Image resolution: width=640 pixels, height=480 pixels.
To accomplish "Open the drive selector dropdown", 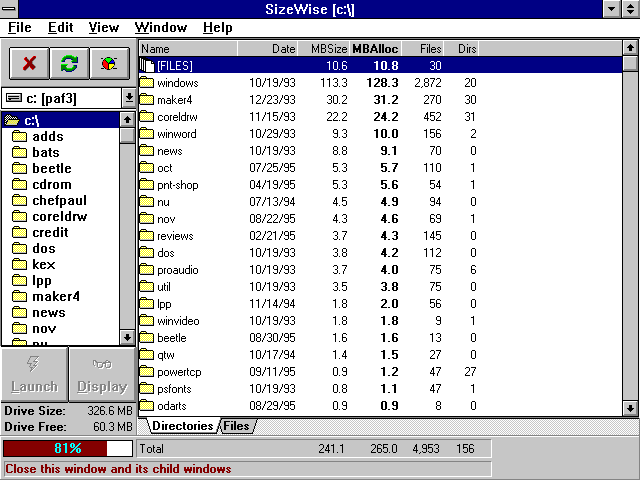I will (x=128, y=98).
